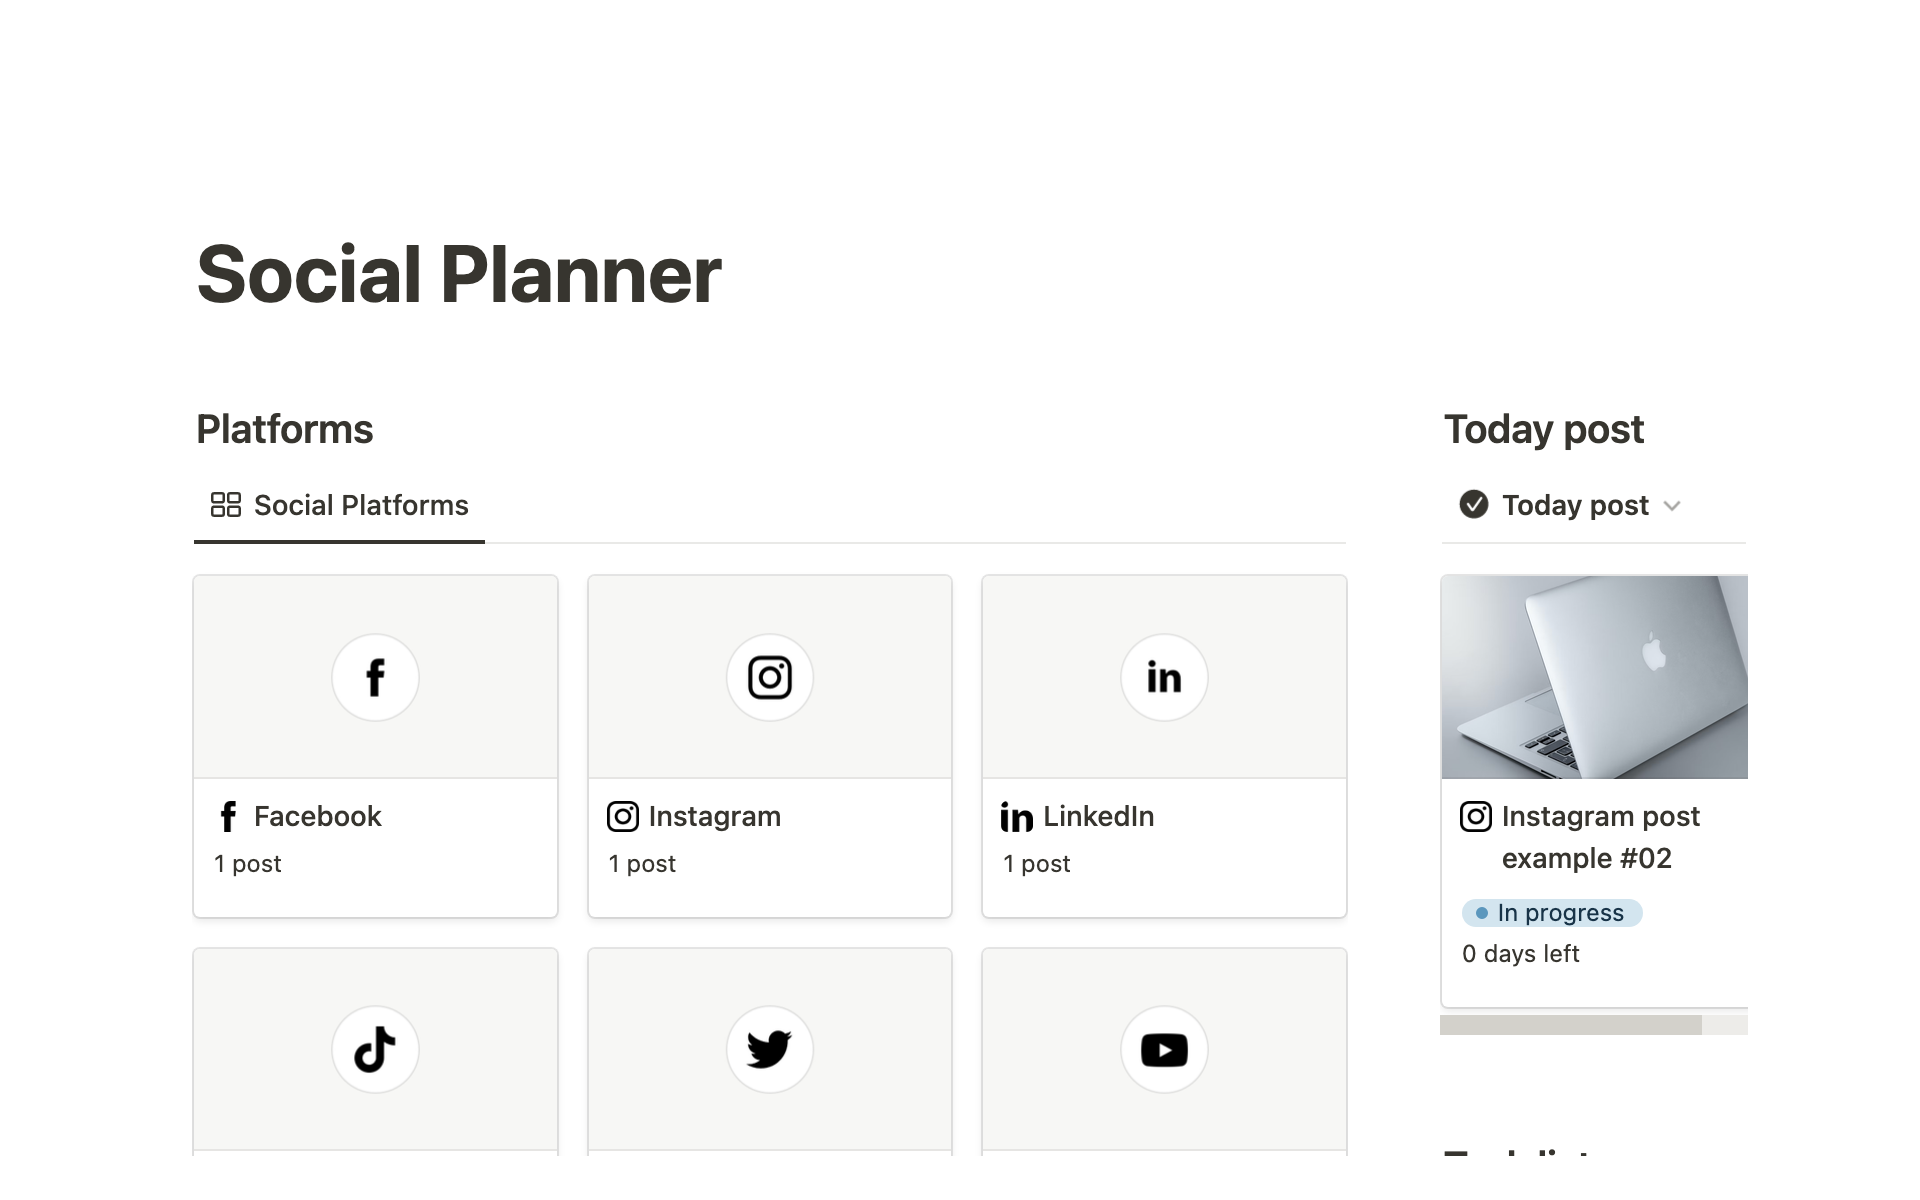Open the Instagram platform page title
This screenshot has width=1920, height=1200.
point(714,817)
